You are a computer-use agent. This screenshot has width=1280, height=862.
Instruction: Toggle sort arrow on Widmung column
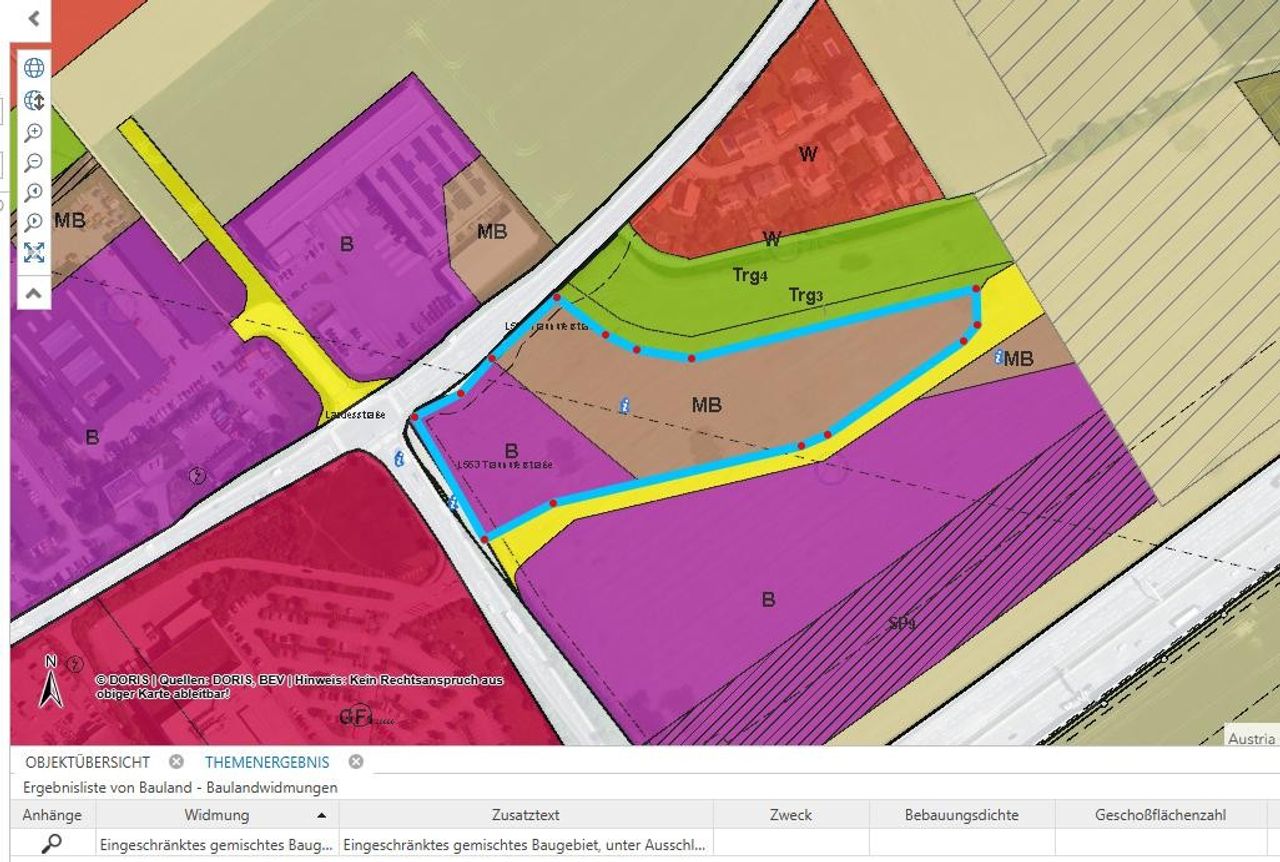coord(321,815)
